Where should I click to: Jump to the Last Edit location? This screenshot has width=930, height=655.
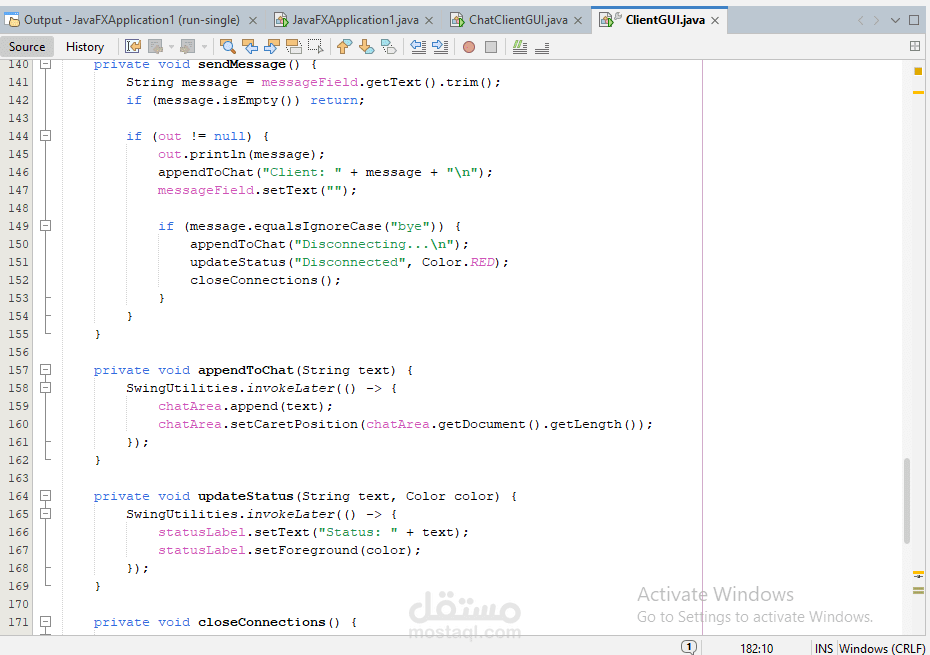pyautogui.click(x=133, y=46)
